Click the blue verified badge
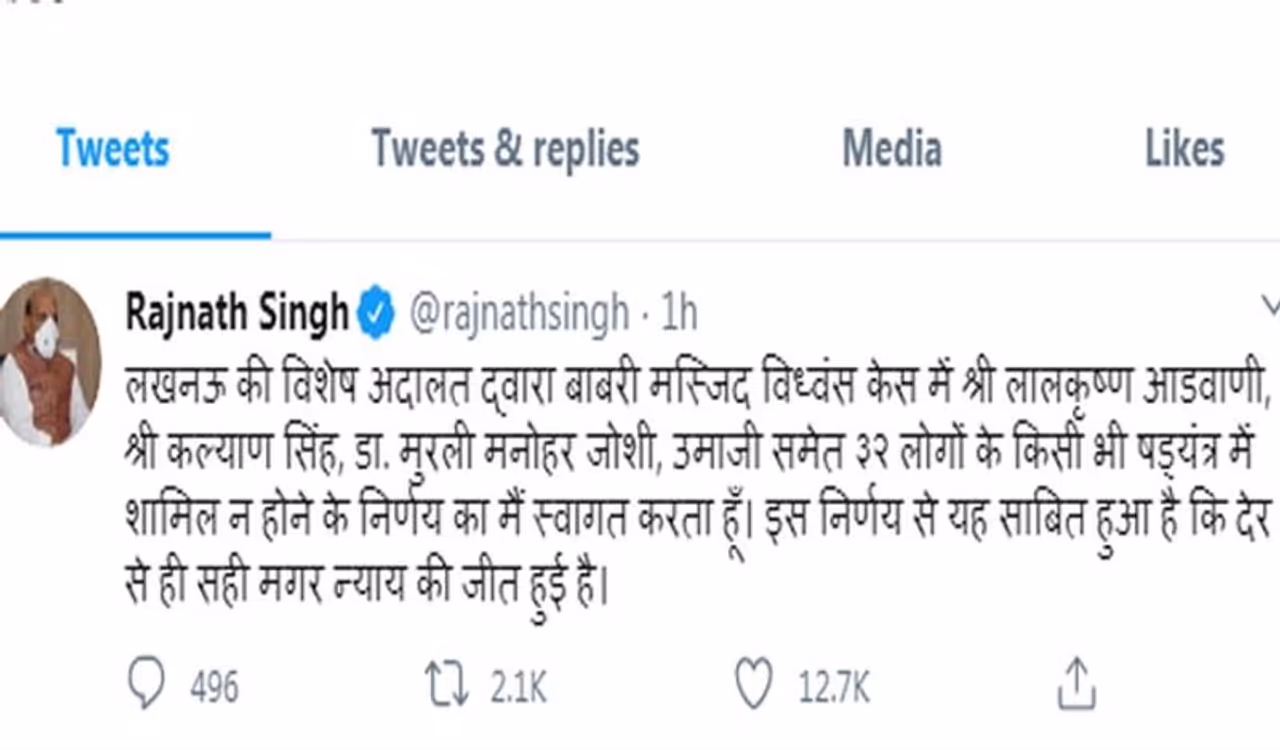The width and height of the screenshot is (1280, 750). tap(376, 313)
